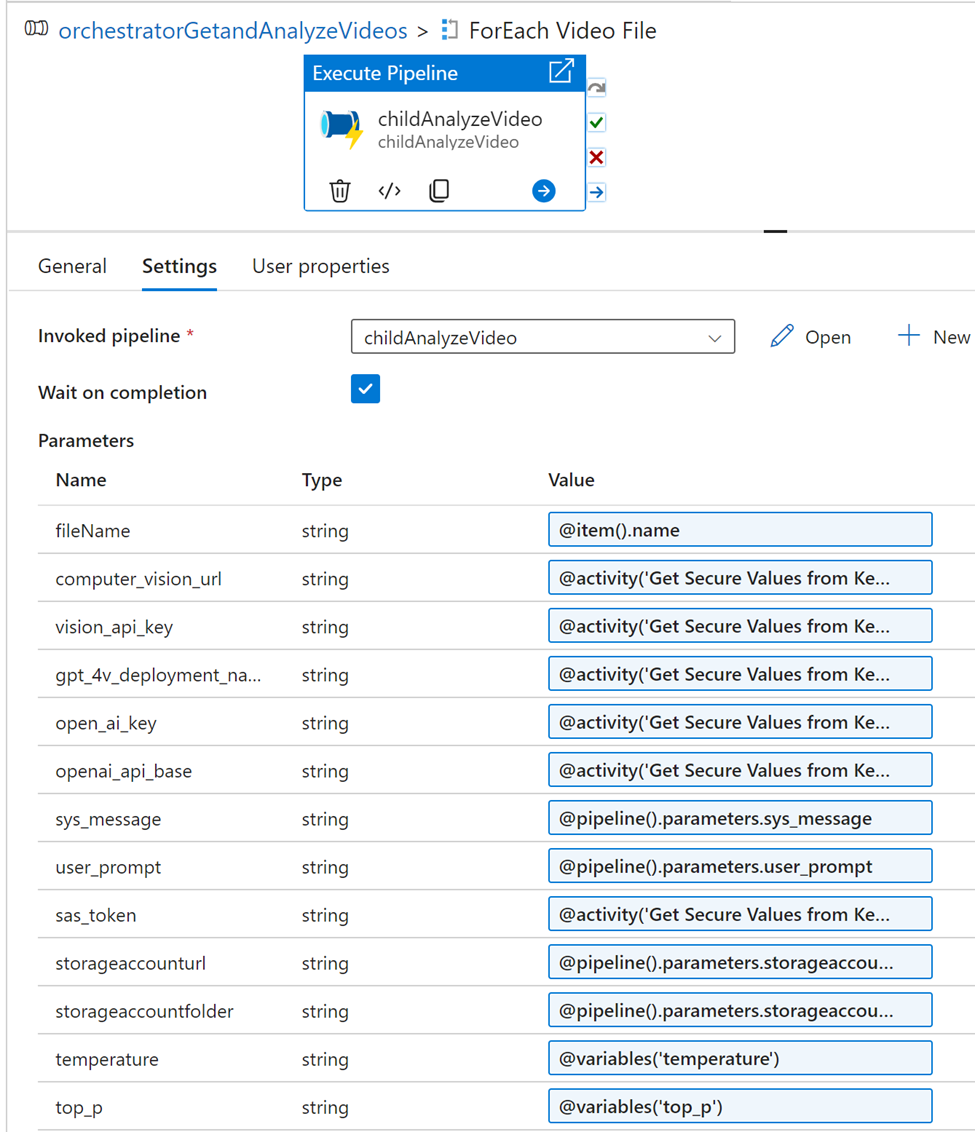
Task: Edit the sas_token value field
Action: [740, 914]
